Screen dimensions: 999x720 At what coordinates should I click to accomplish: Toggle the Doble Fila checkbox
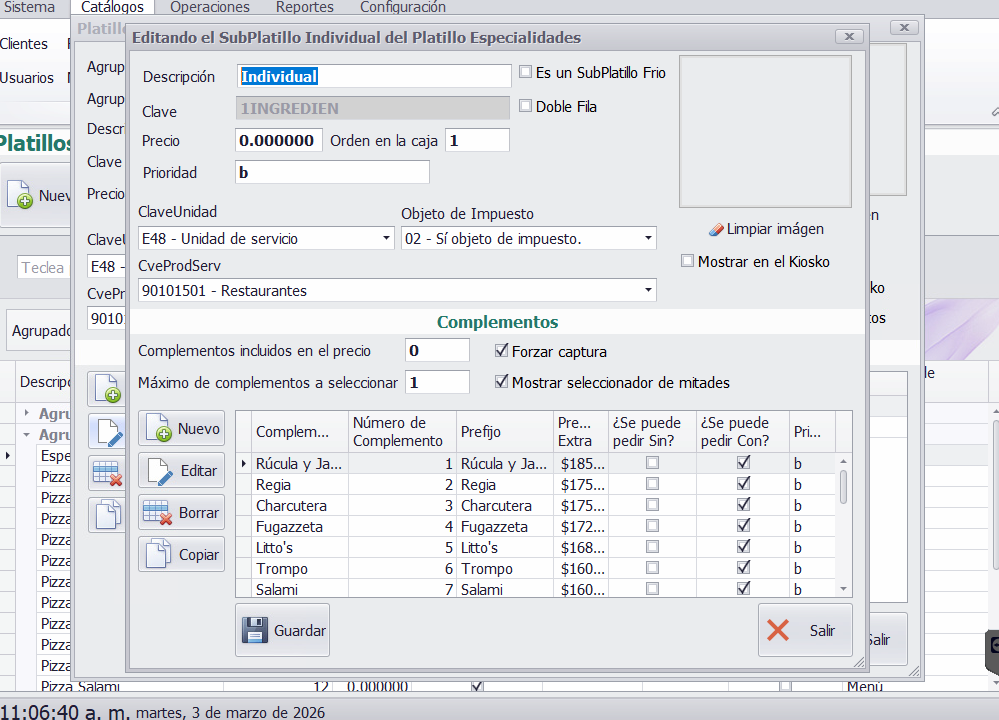(526, 106)
